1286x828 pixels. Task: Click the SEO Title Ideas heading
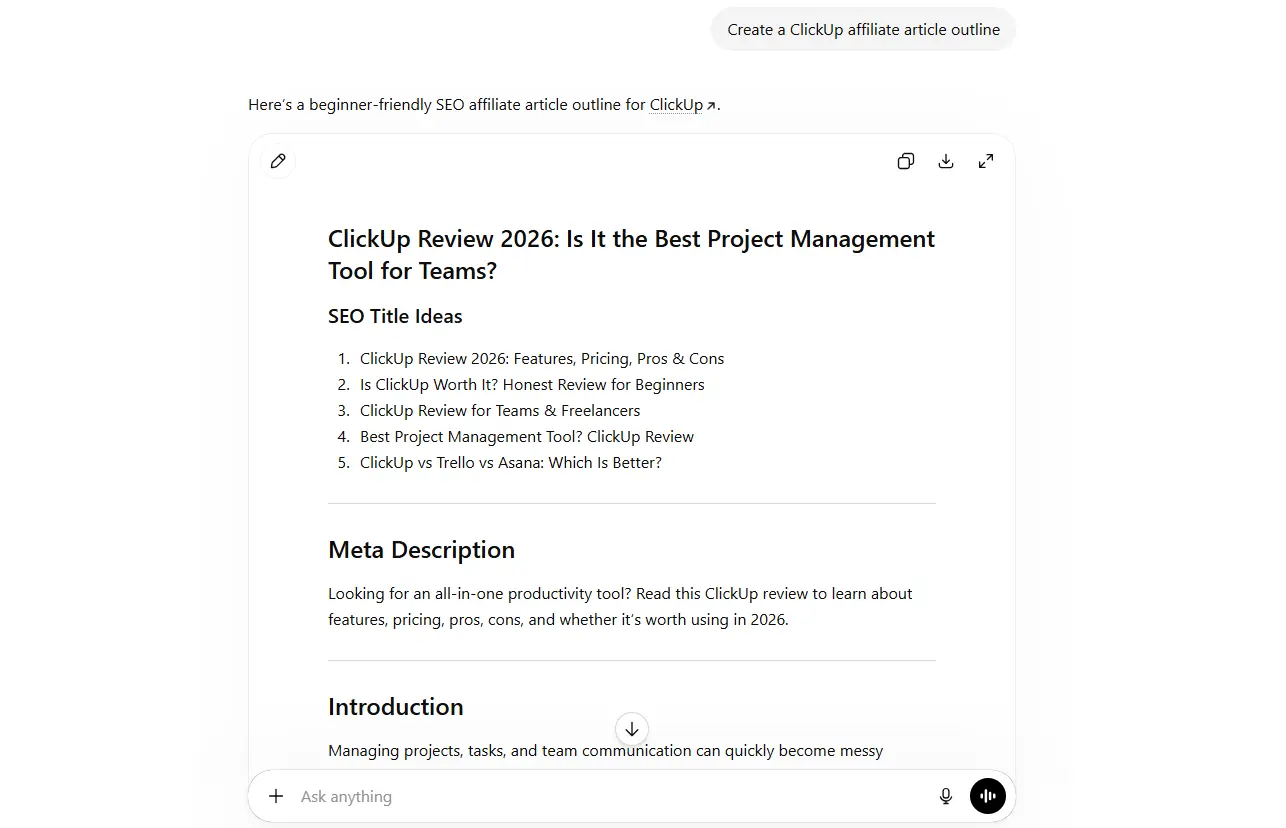click(x=395, y=316)
